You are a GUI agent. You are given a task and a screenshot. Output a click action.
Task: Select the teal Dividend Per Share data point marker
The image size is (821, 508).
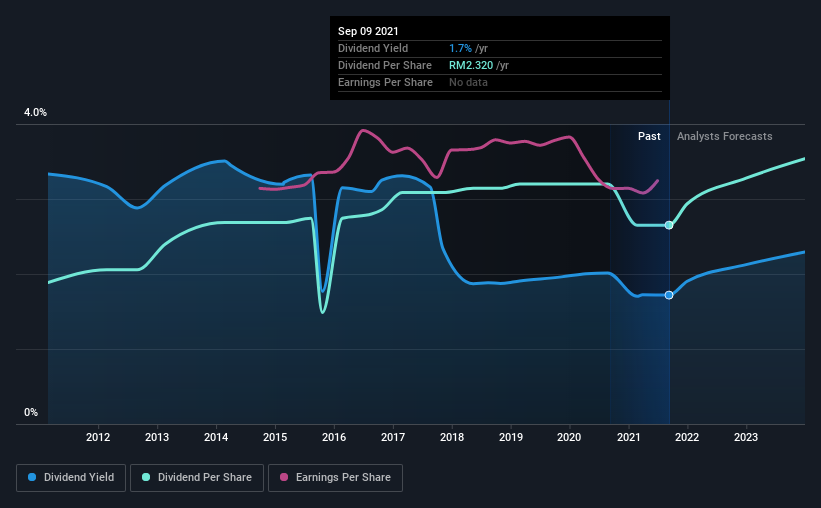[669, 225]
